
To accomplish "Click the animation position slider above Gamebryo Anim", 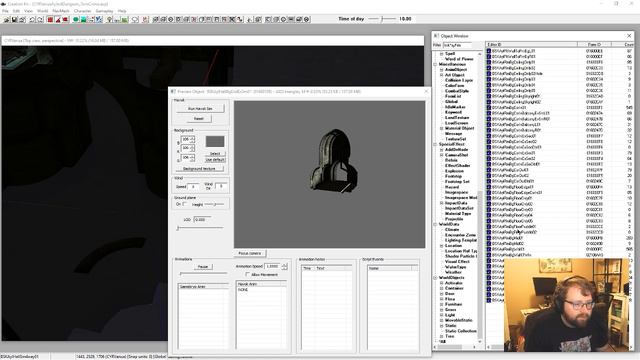I will (x=203, y=273).
